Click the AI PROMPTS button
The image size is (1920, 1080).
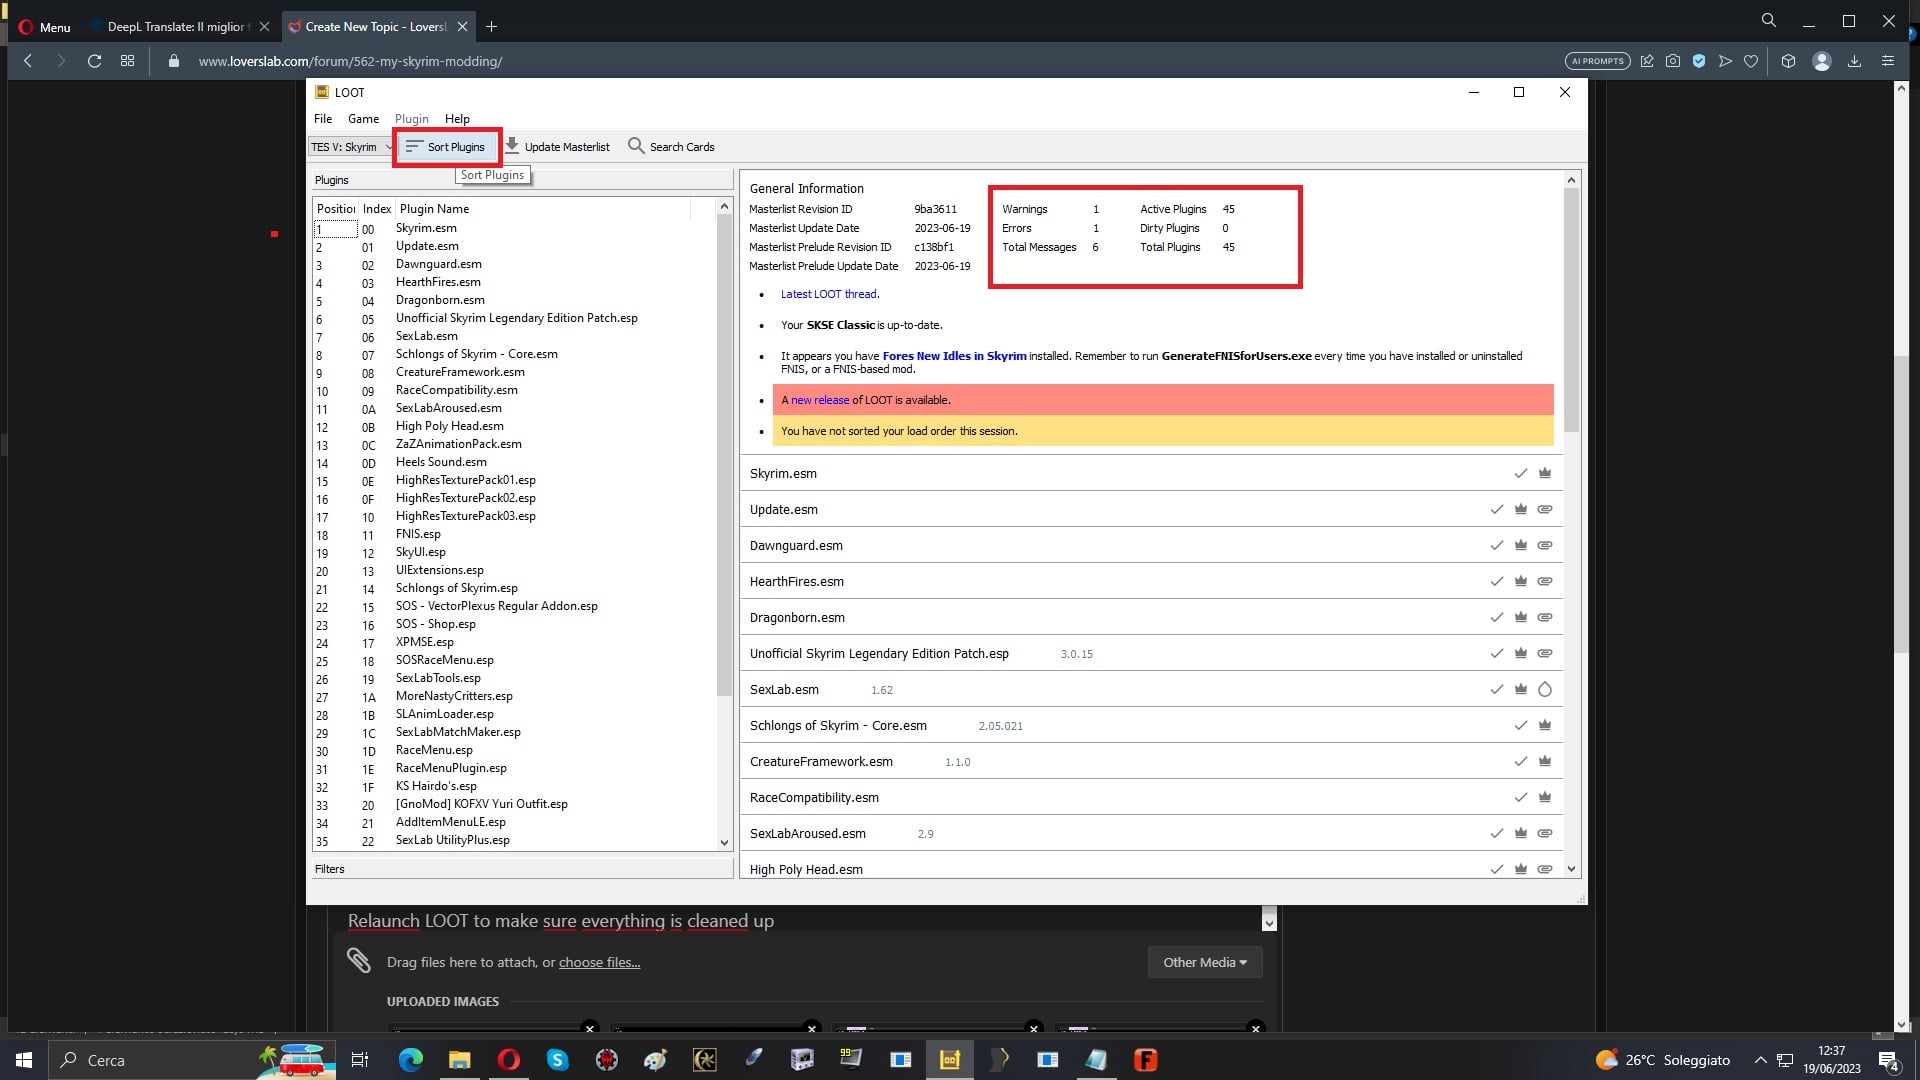[x=1597, y=61]
